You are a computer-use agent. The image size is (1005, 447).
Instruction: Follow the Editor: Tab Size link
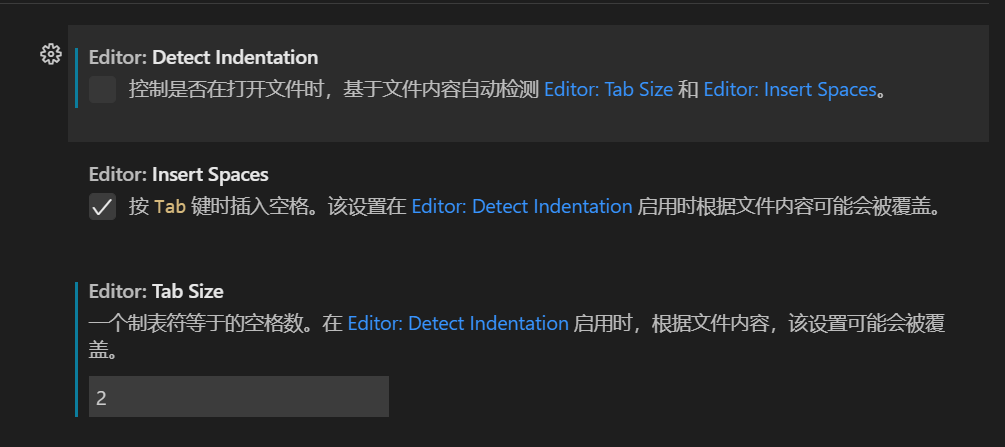coord(608,90)
